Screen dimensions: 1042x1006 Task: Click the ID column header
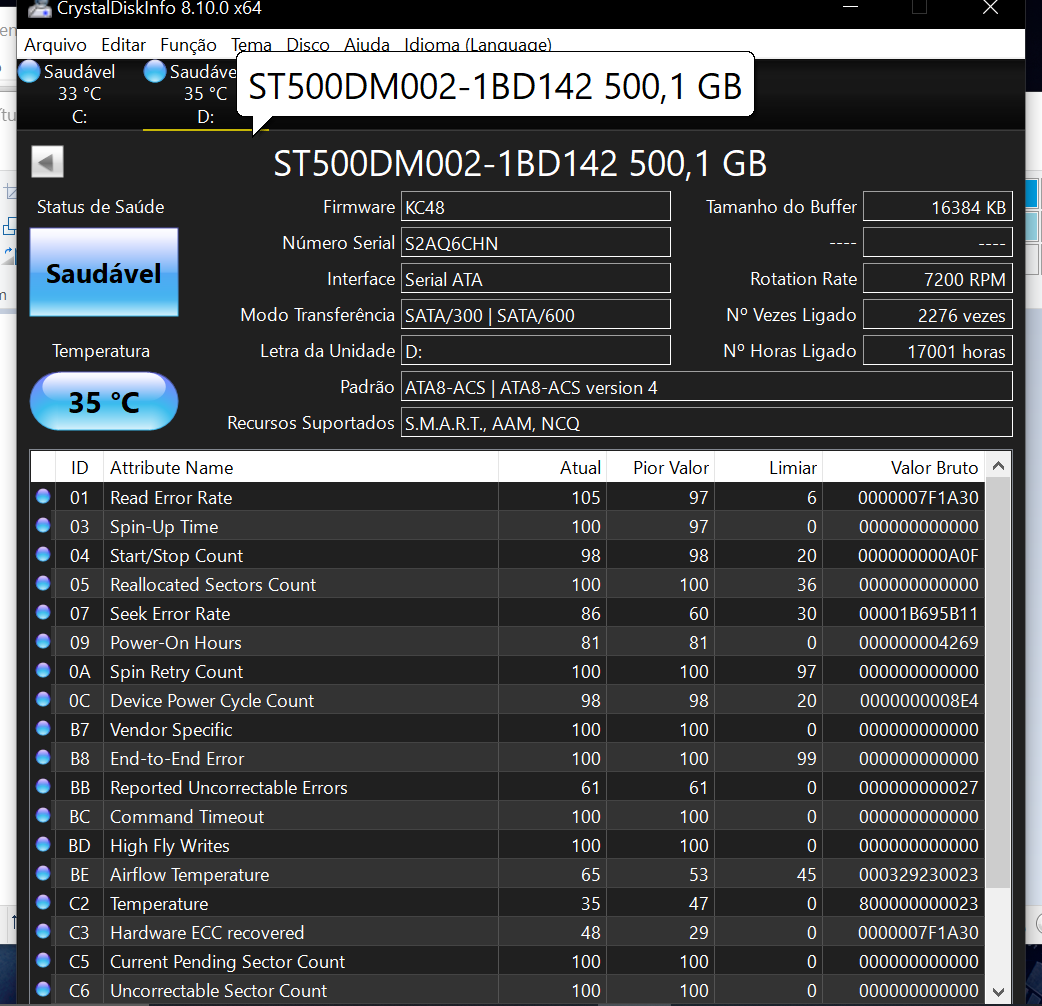point(79,467)
